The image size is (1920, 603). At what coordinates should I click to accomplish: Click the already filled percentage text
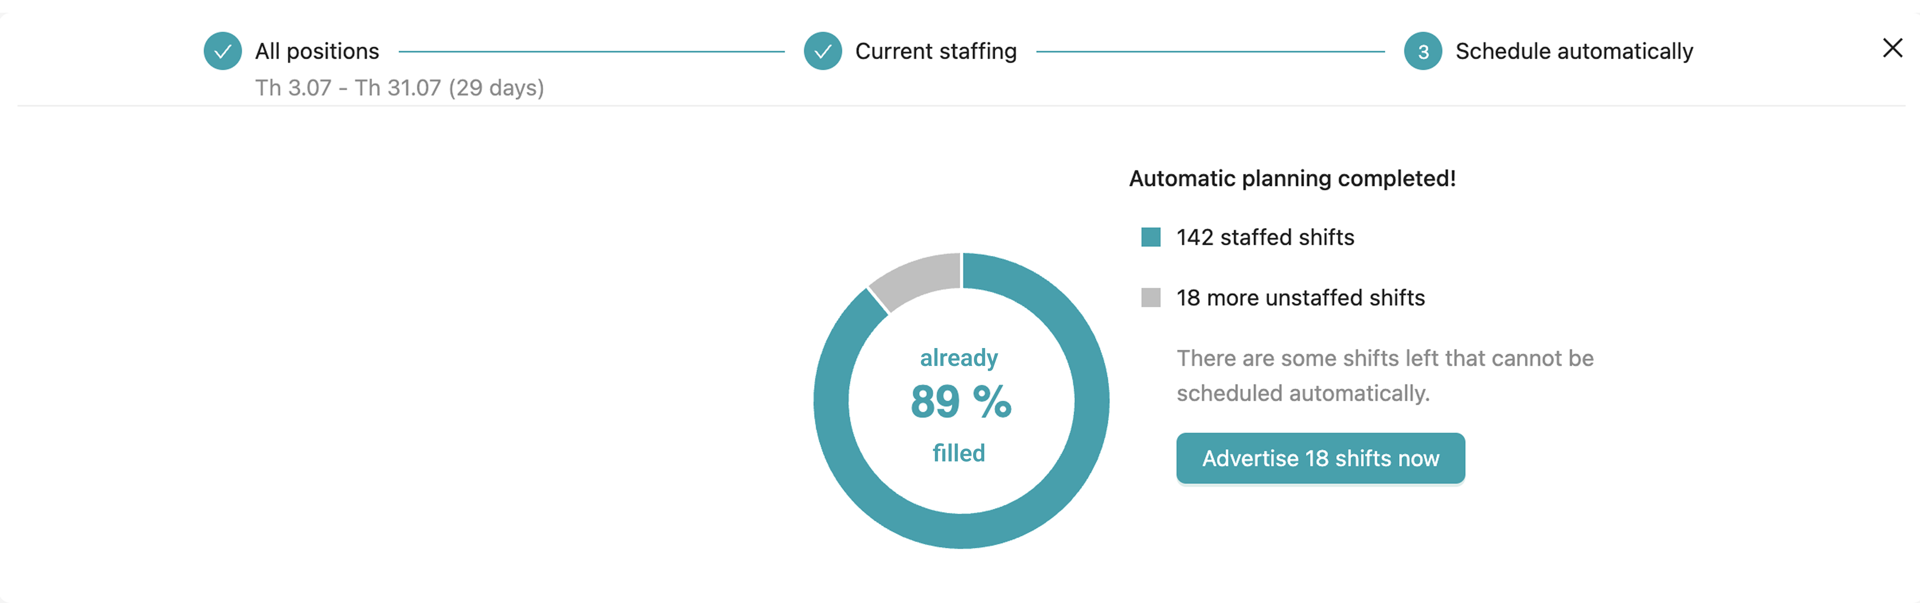958,357
